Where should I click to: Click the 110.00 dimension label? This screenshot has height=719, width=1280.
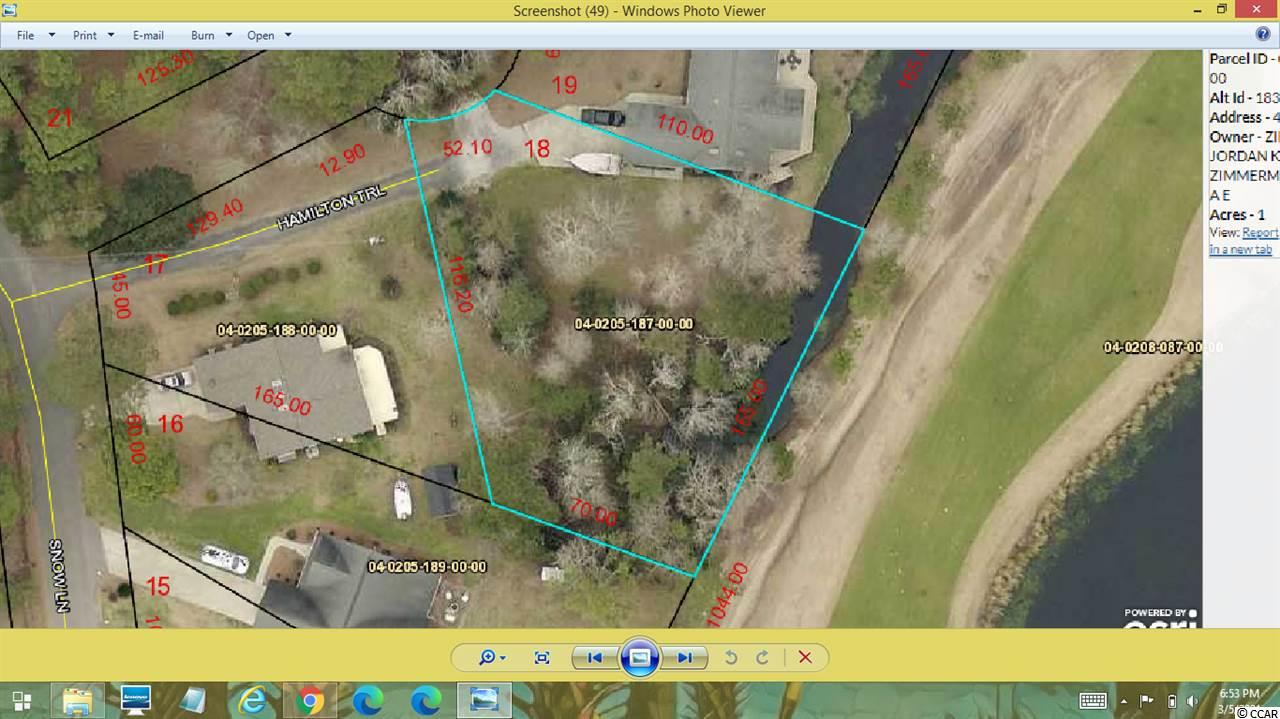point(685,128)
